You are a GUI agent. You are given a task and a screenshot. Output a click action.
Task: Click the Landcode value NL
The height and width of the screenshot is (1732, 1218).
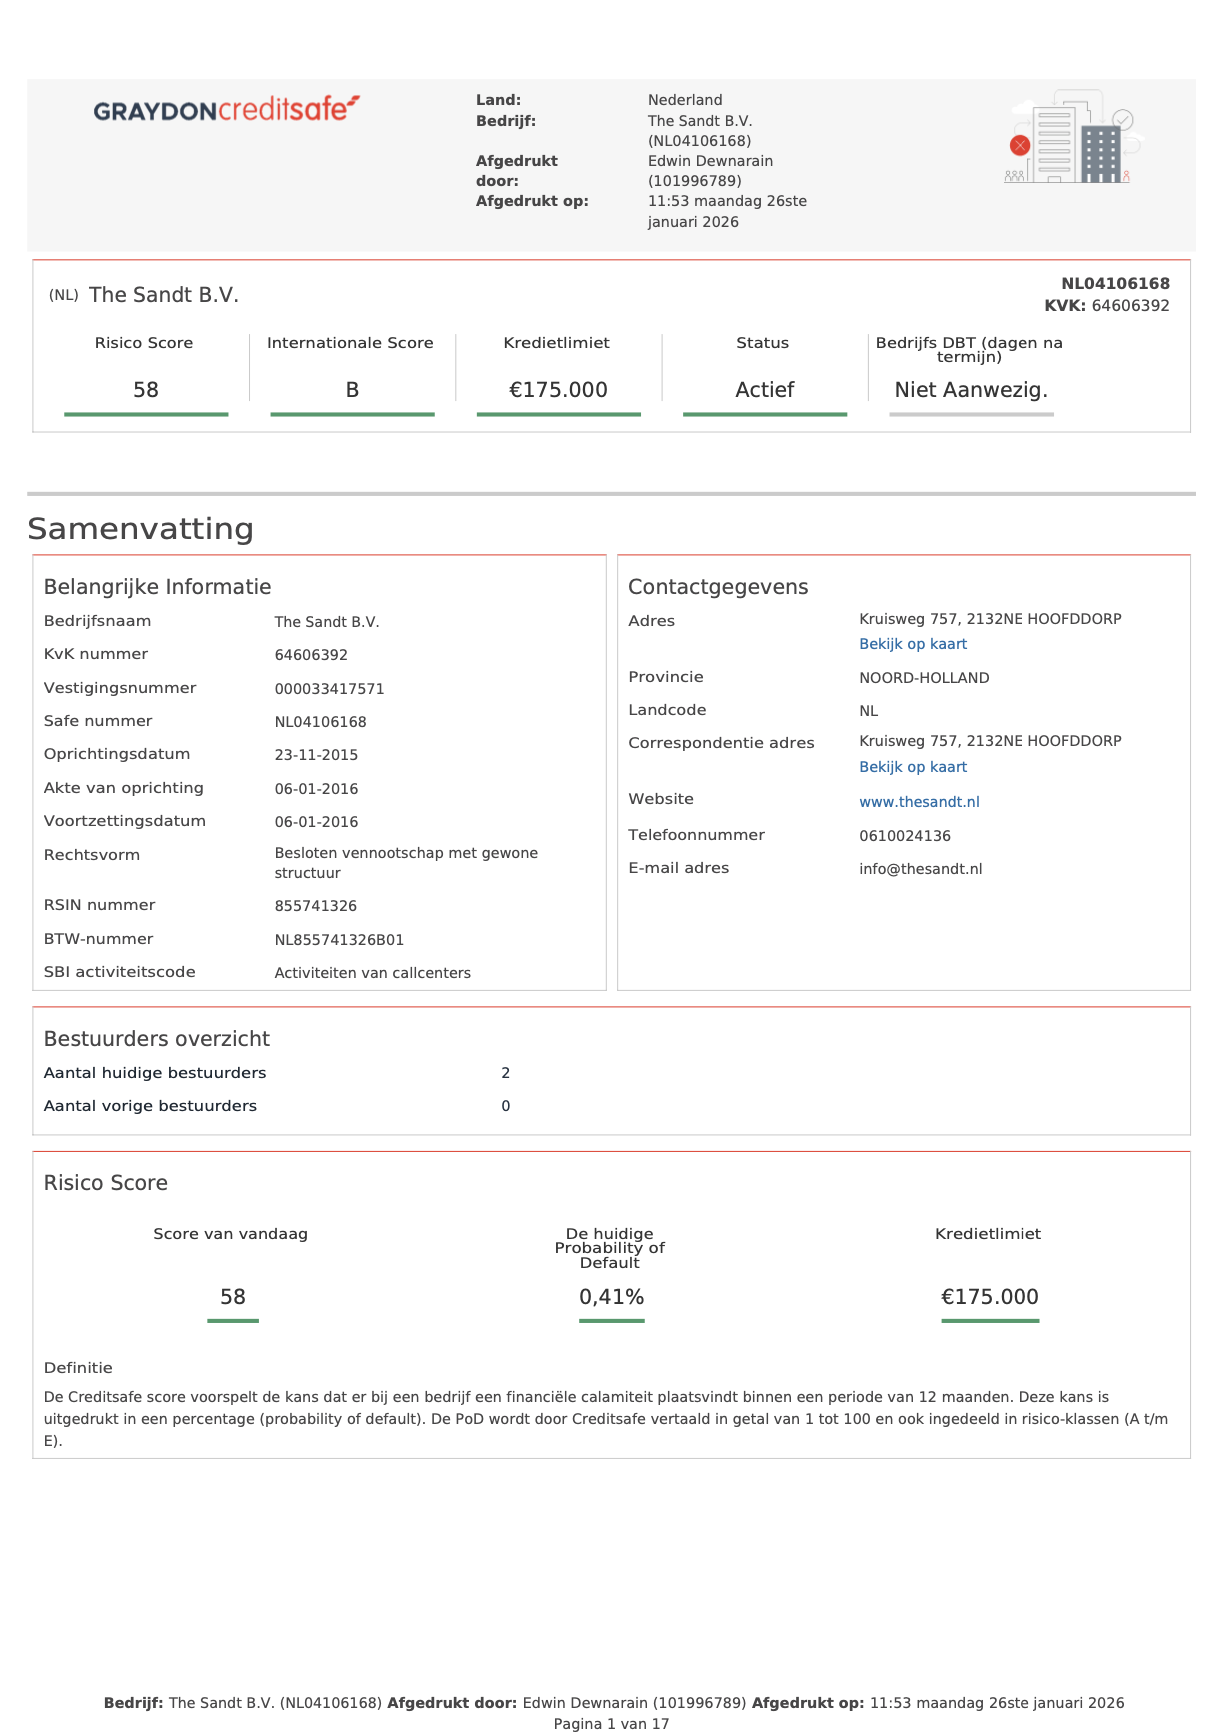coord(868,711)
